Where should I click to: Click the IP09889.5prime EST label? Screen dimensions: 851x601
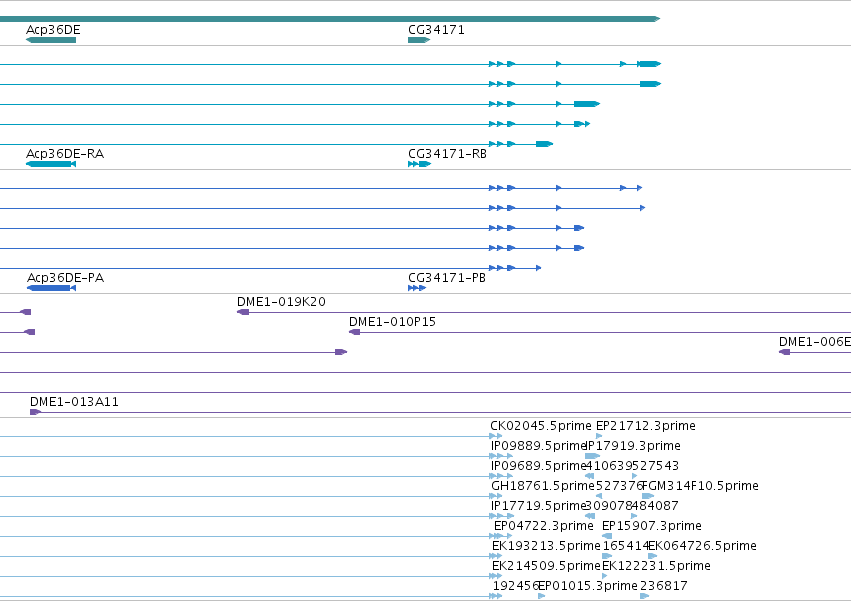(x=539, y=446)
